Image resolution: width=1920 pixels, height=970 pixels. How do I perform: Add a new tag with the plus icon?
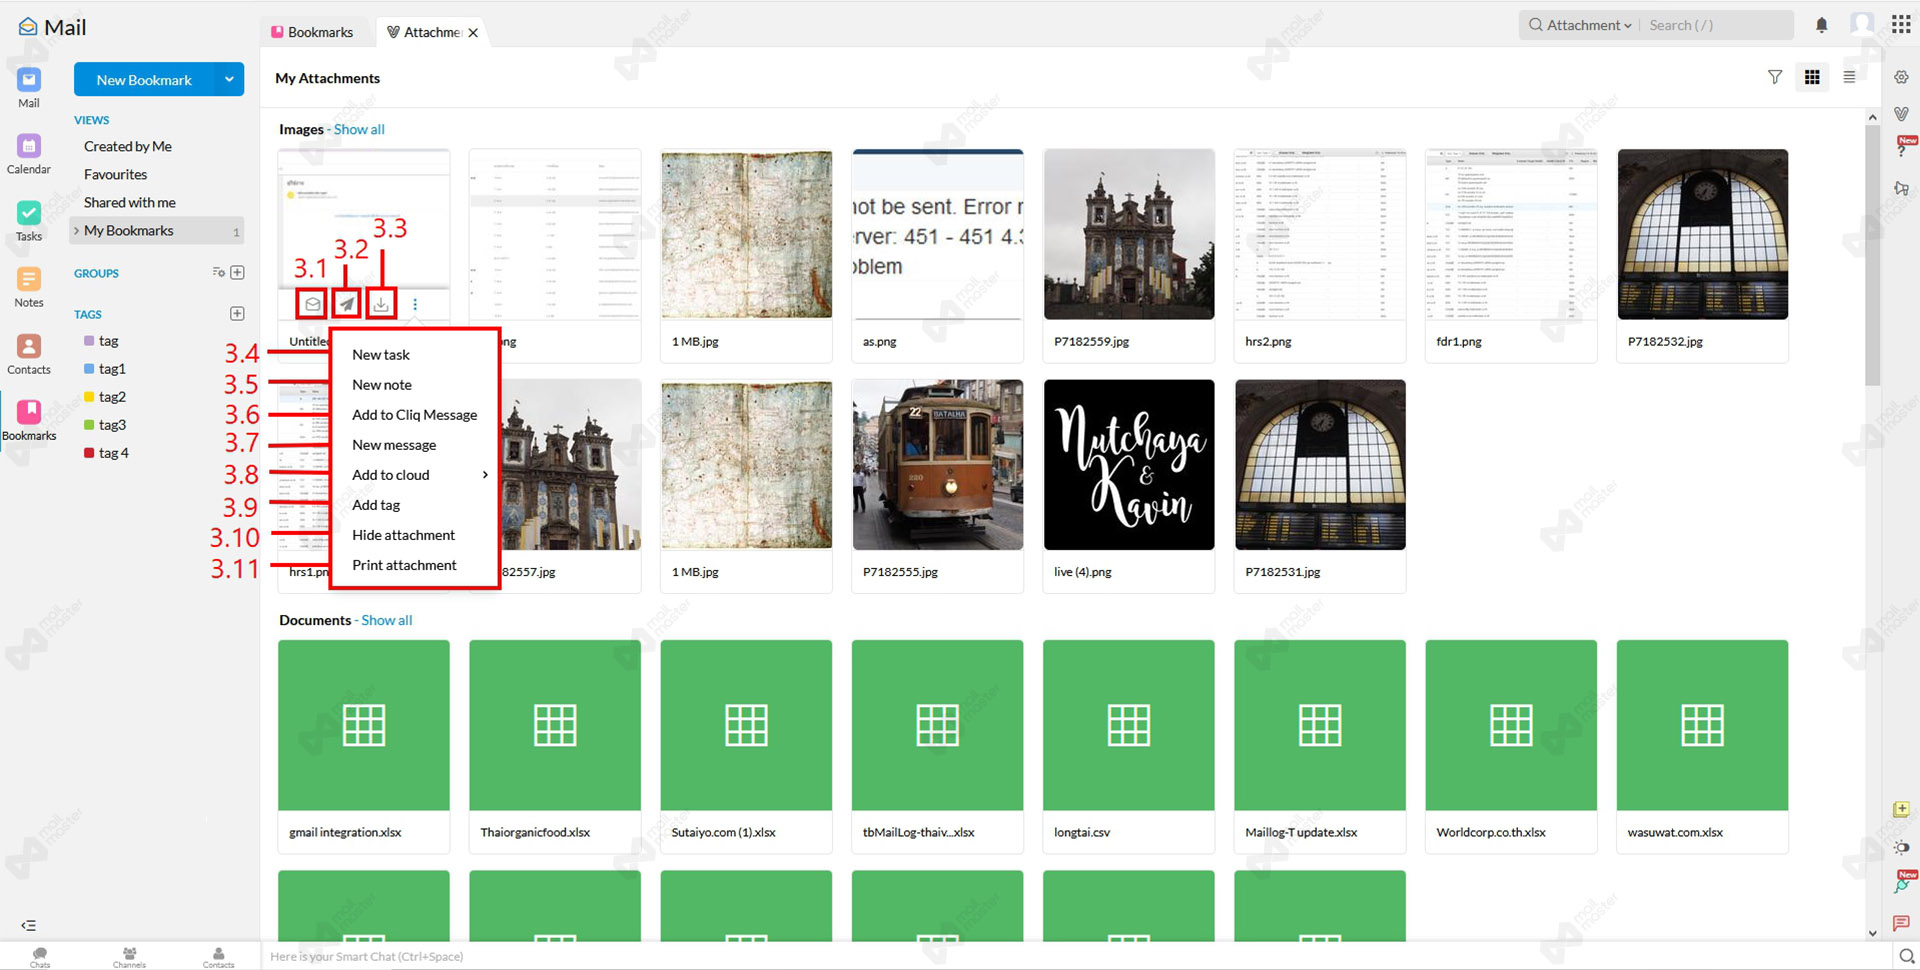point(237,313)
